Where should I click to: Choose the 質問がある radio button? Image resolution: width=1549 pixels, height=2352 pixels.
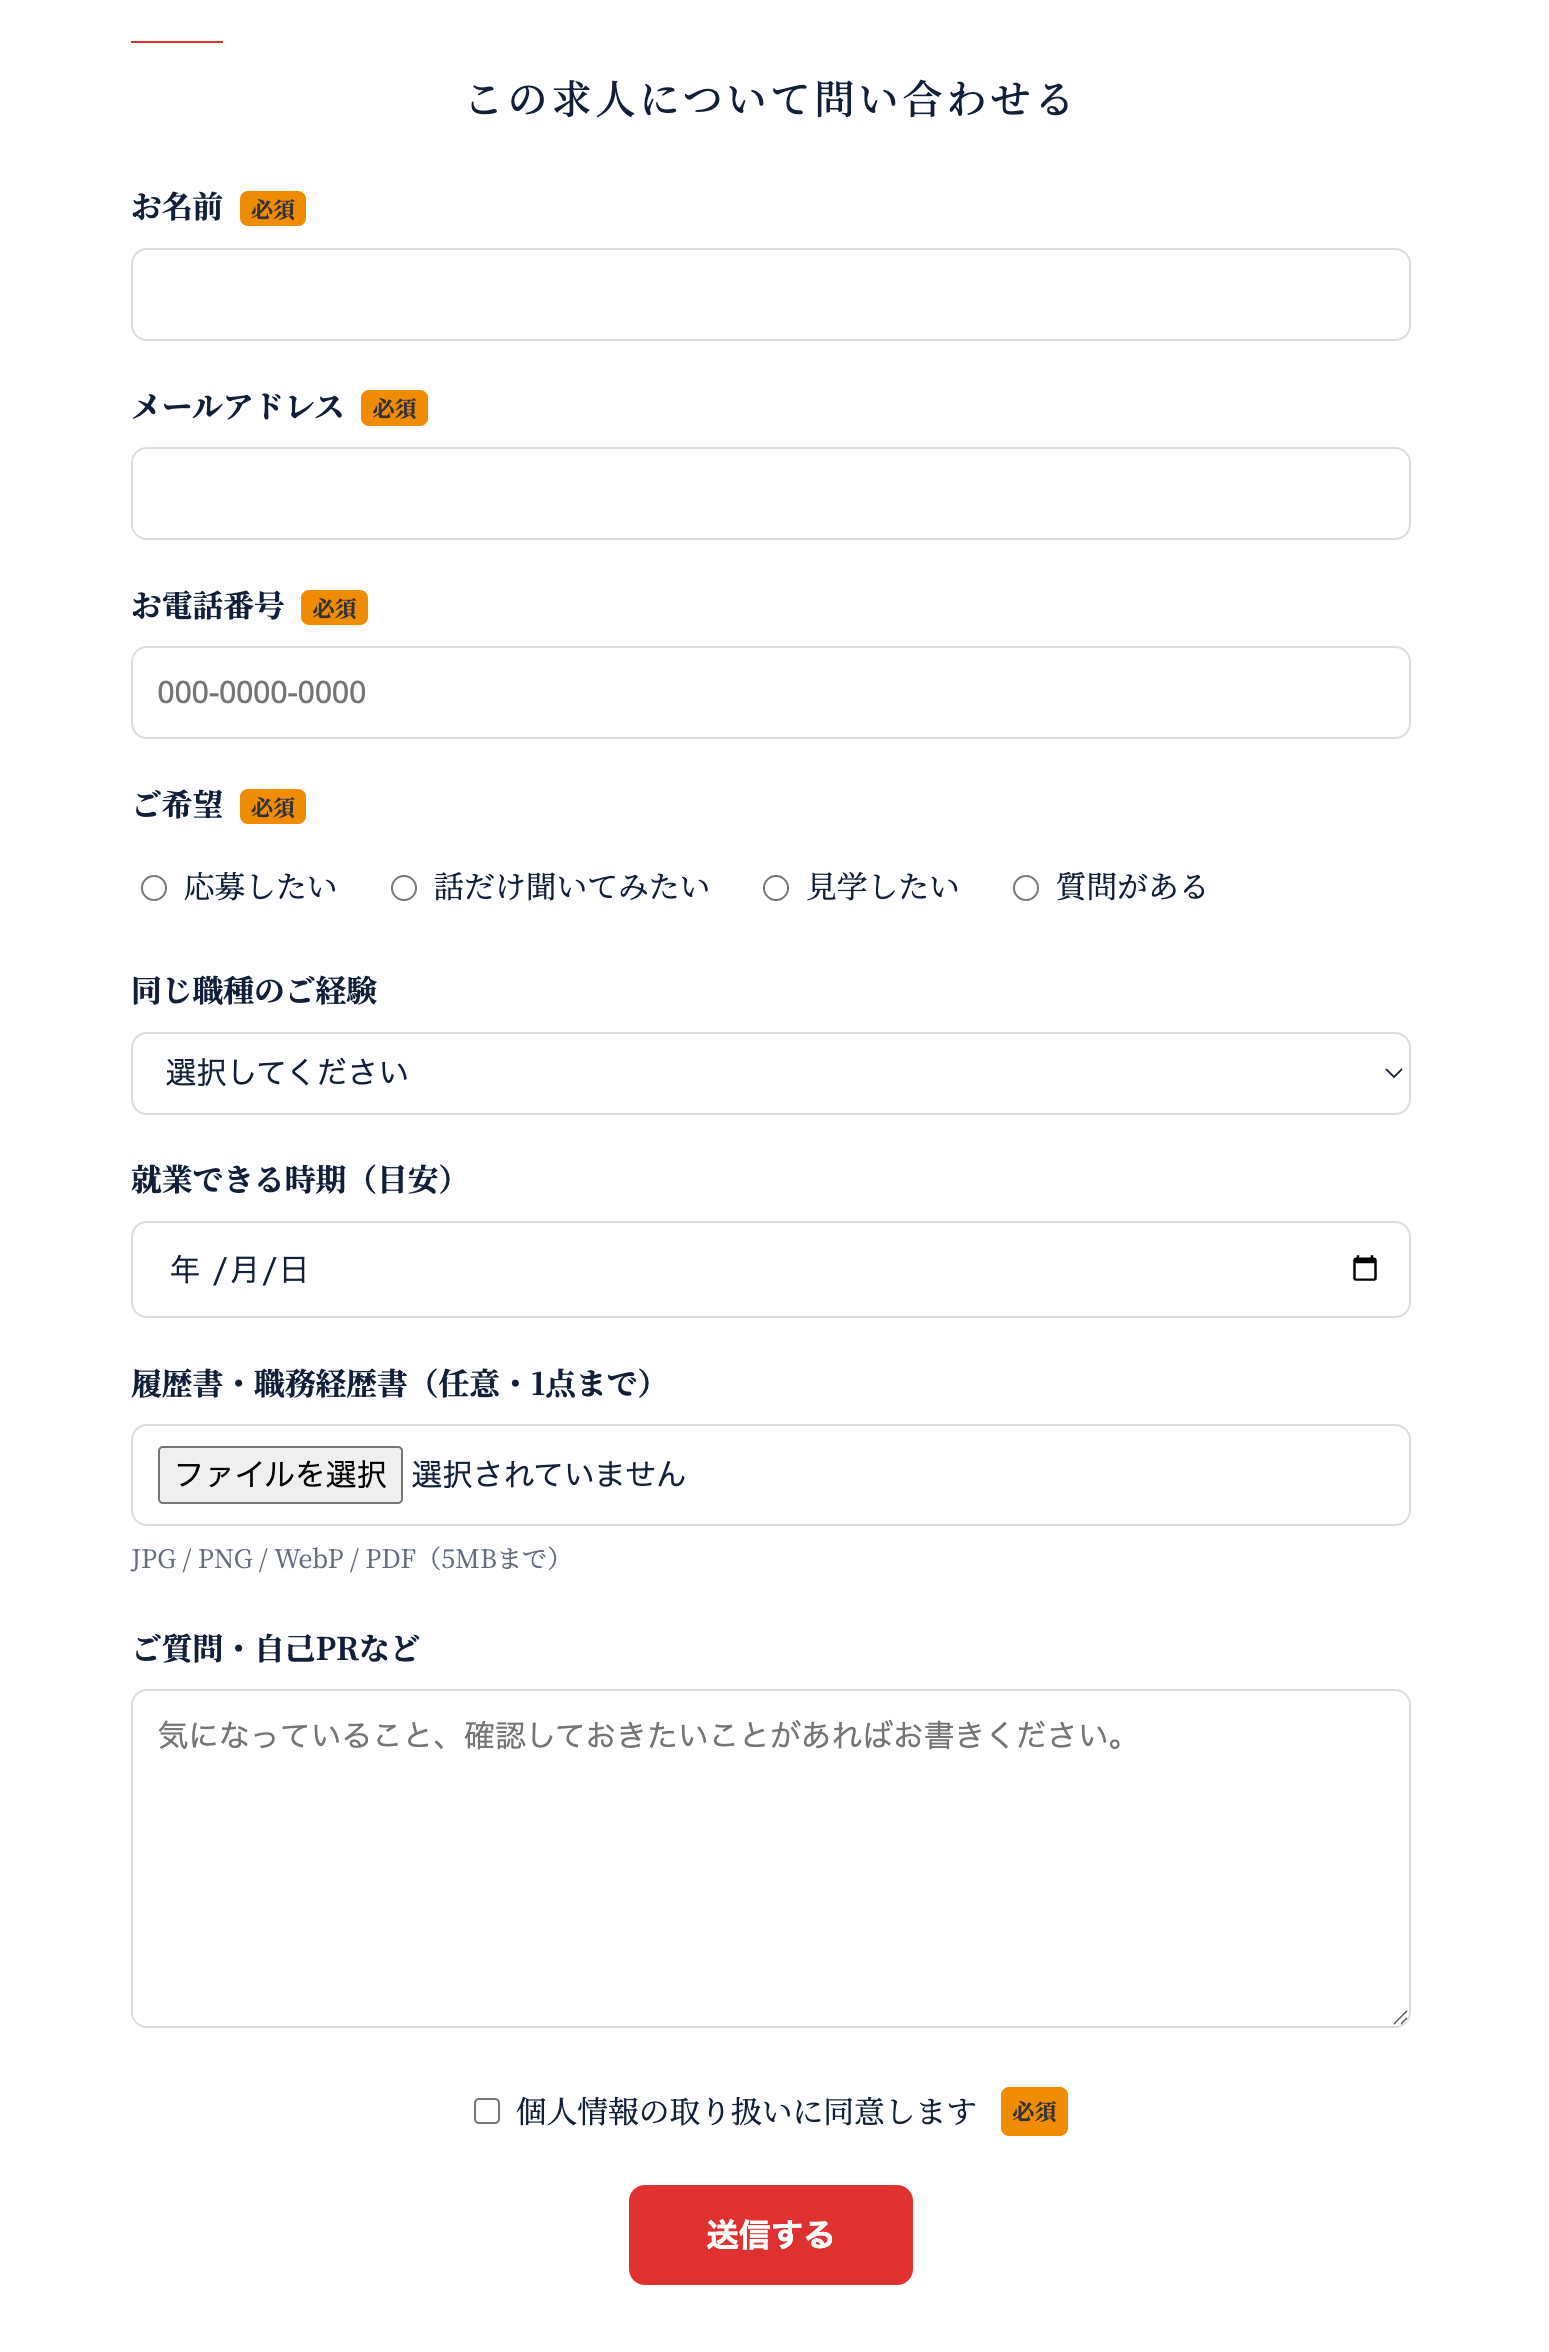click(x=1026, y=888)
